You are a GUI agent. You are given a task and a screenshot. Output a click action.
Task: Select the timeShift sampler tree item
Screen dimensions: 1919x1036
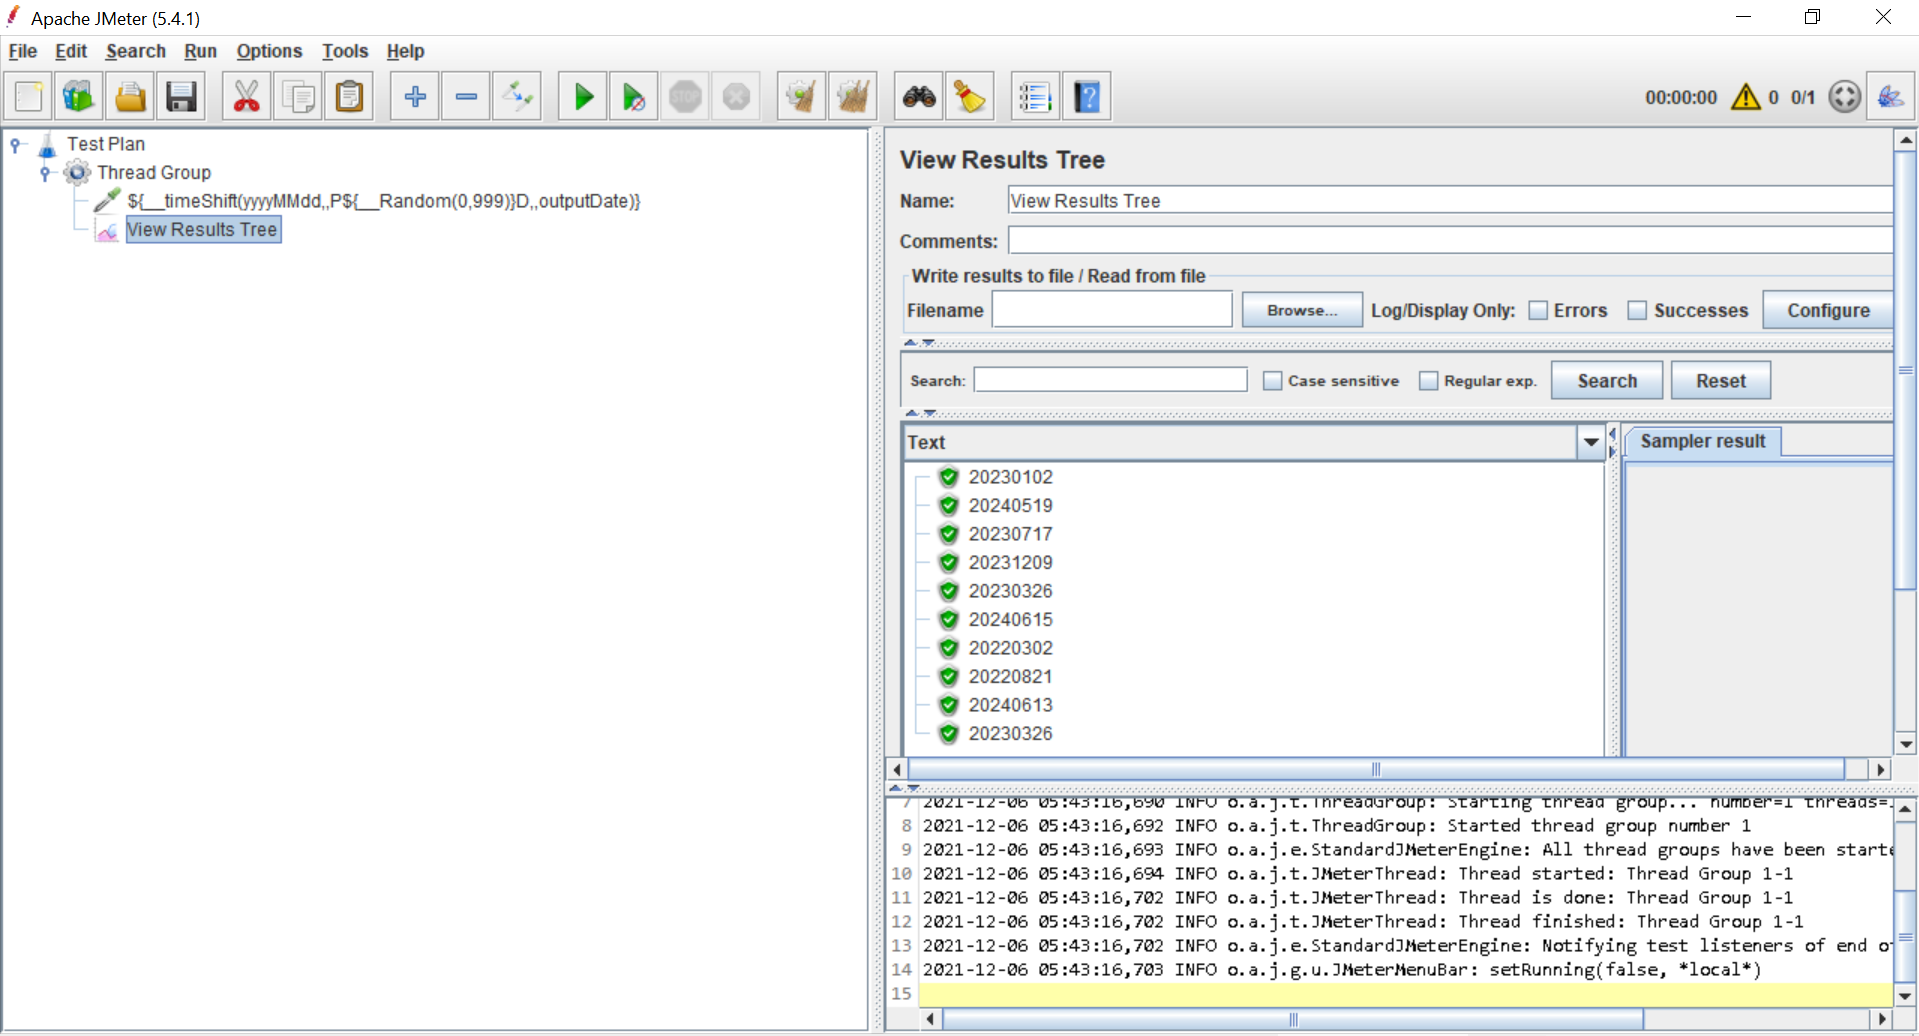[x=384, y=201]
